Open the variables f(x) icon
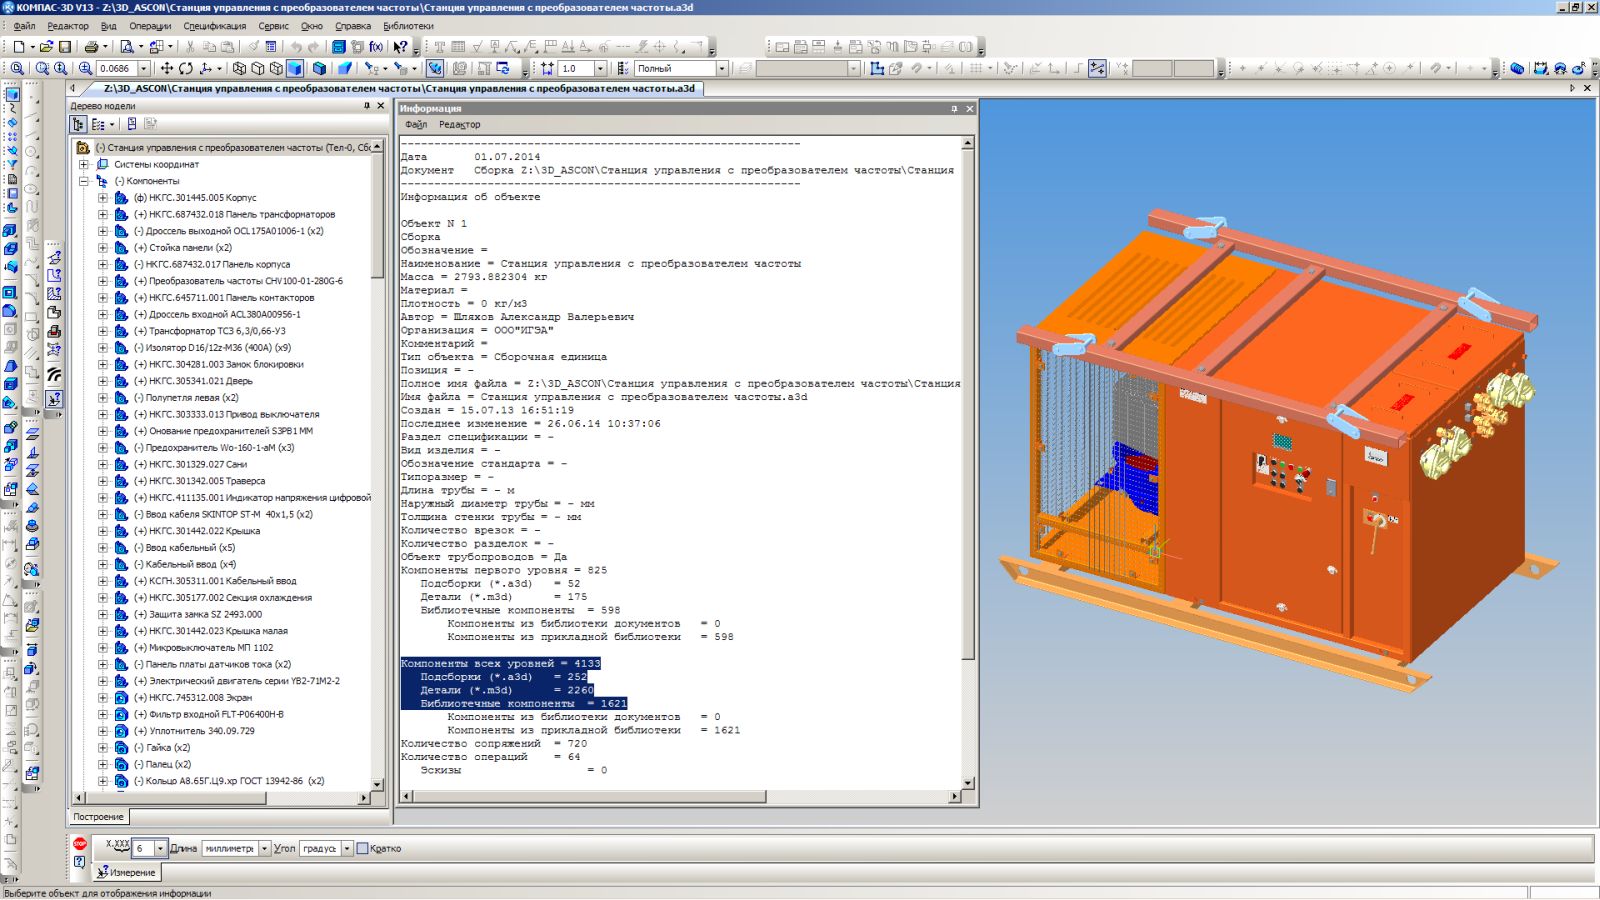Viewport: 1600px width, 900px height. 376,46
